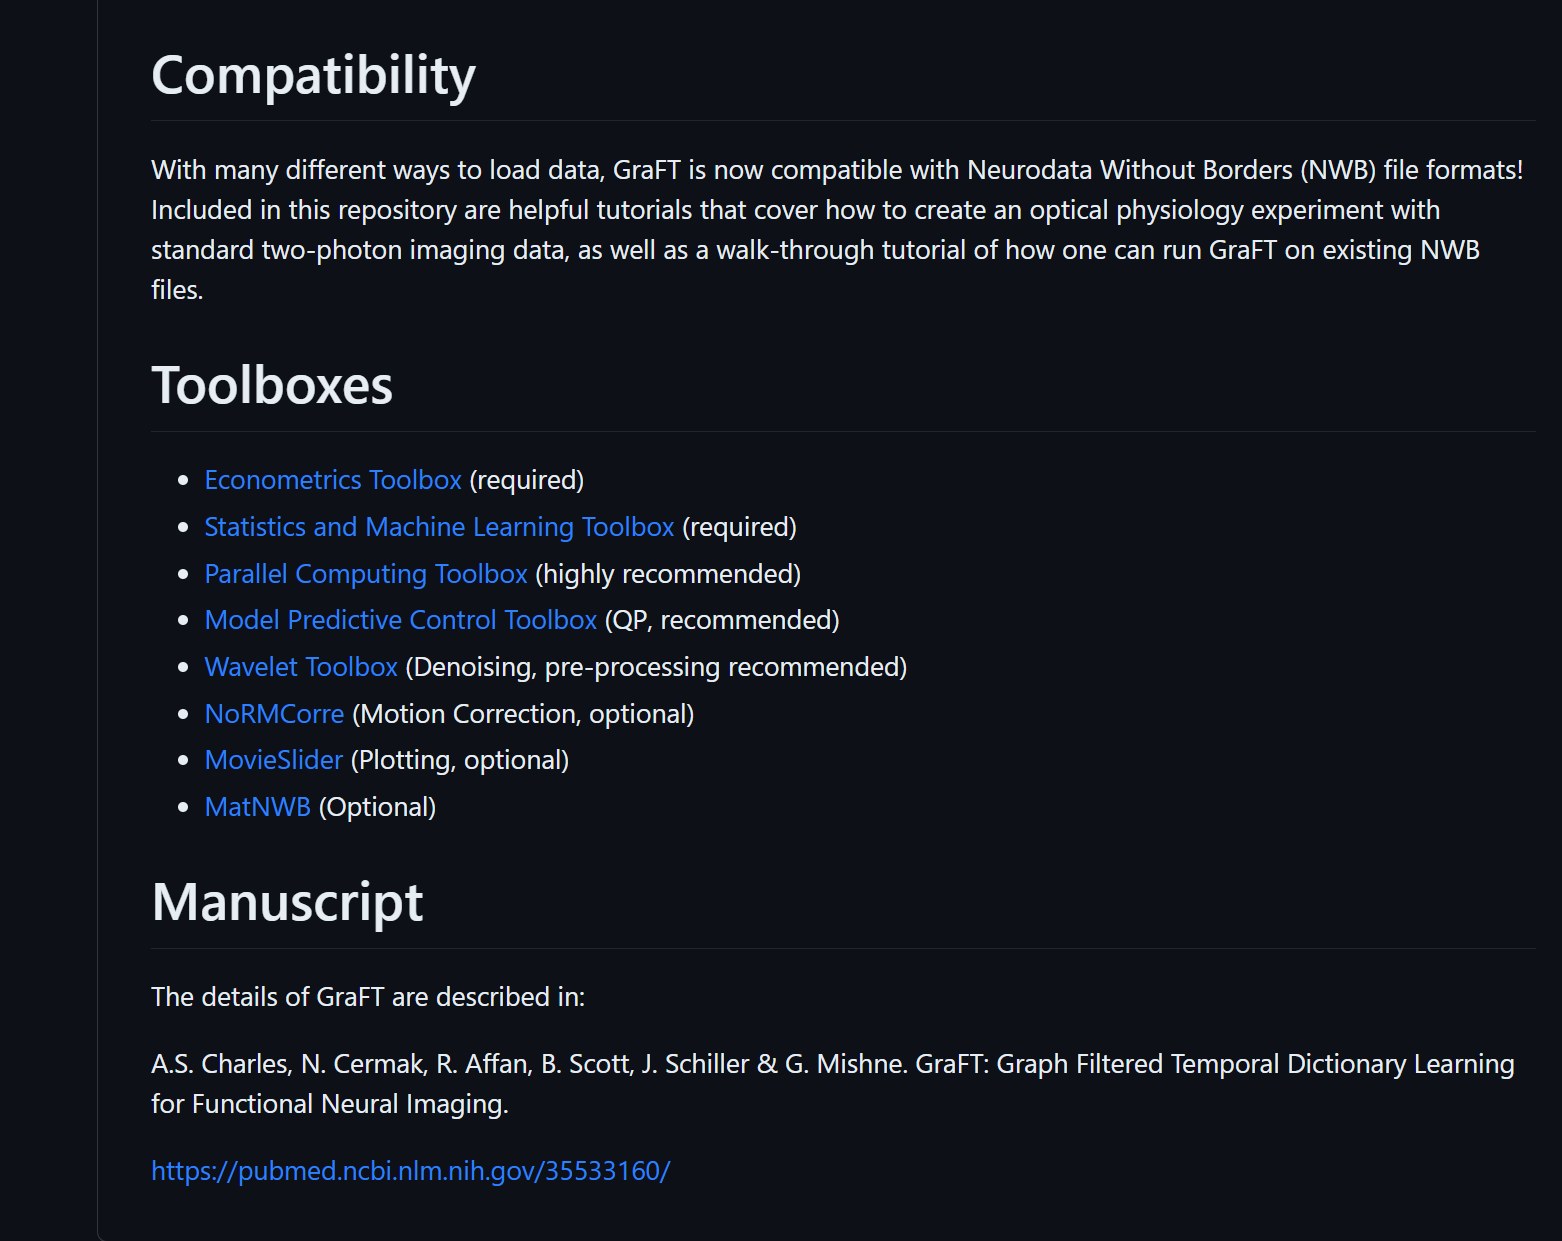The width and height of the screenshot is (1562, 1241).
Task: Click the Toolboxes heading
Action: (272, 385)
